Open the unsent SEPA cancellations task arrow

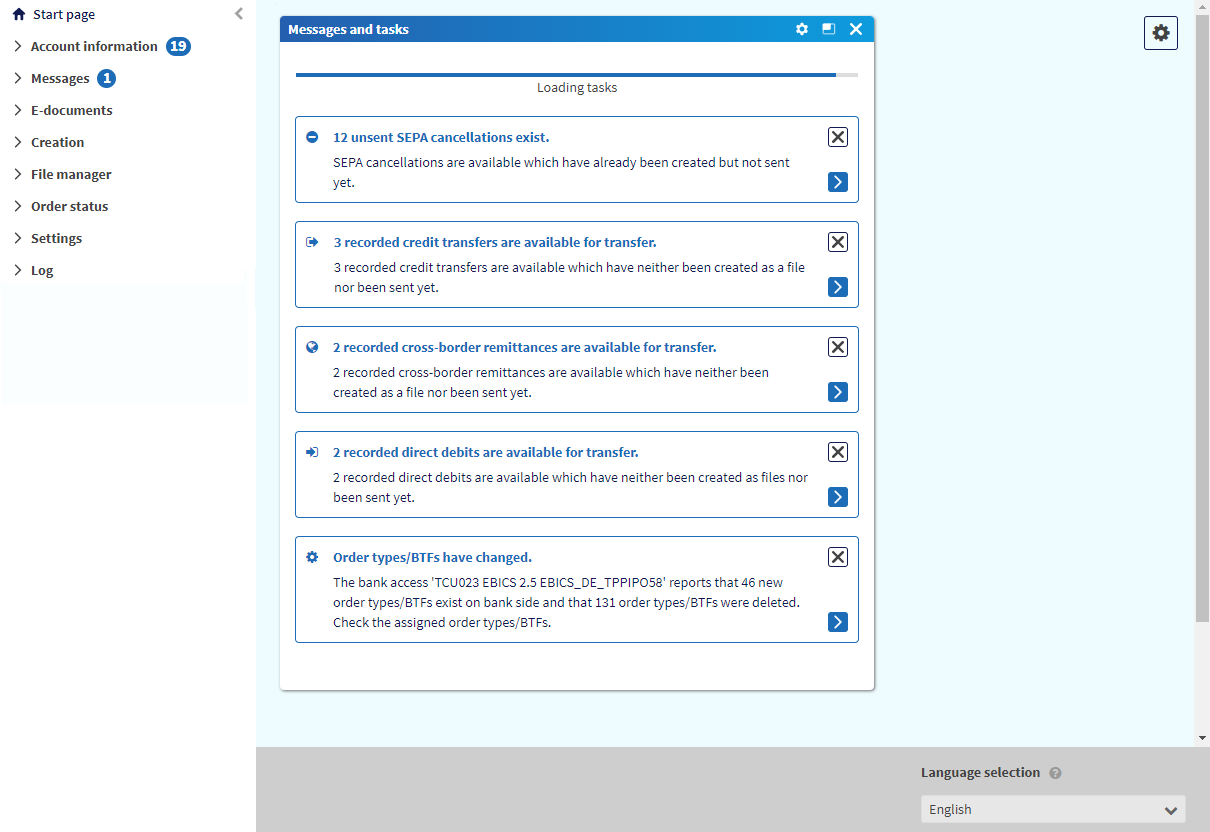[838, 182]
